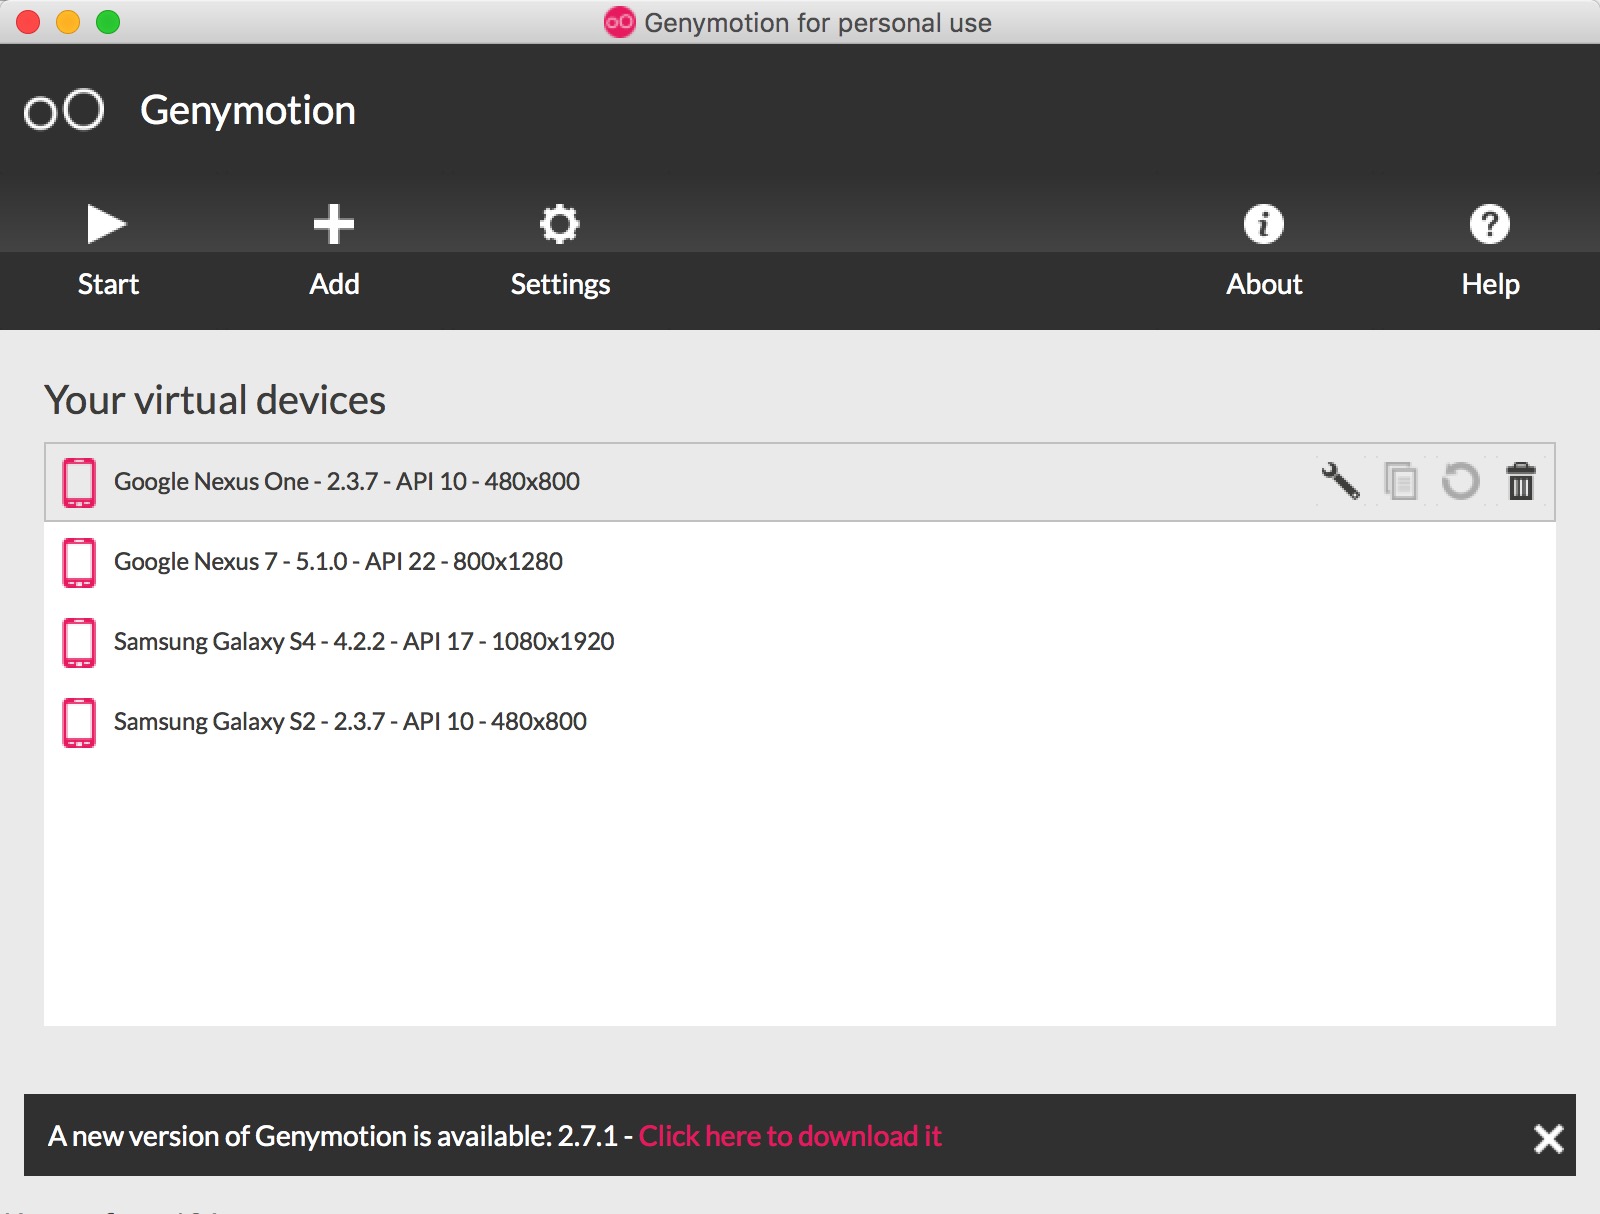Viewport: 1600px width, 1214px height.
Task: Click the 'Your virtual devices' heading
Action: [x=215, y=400]
